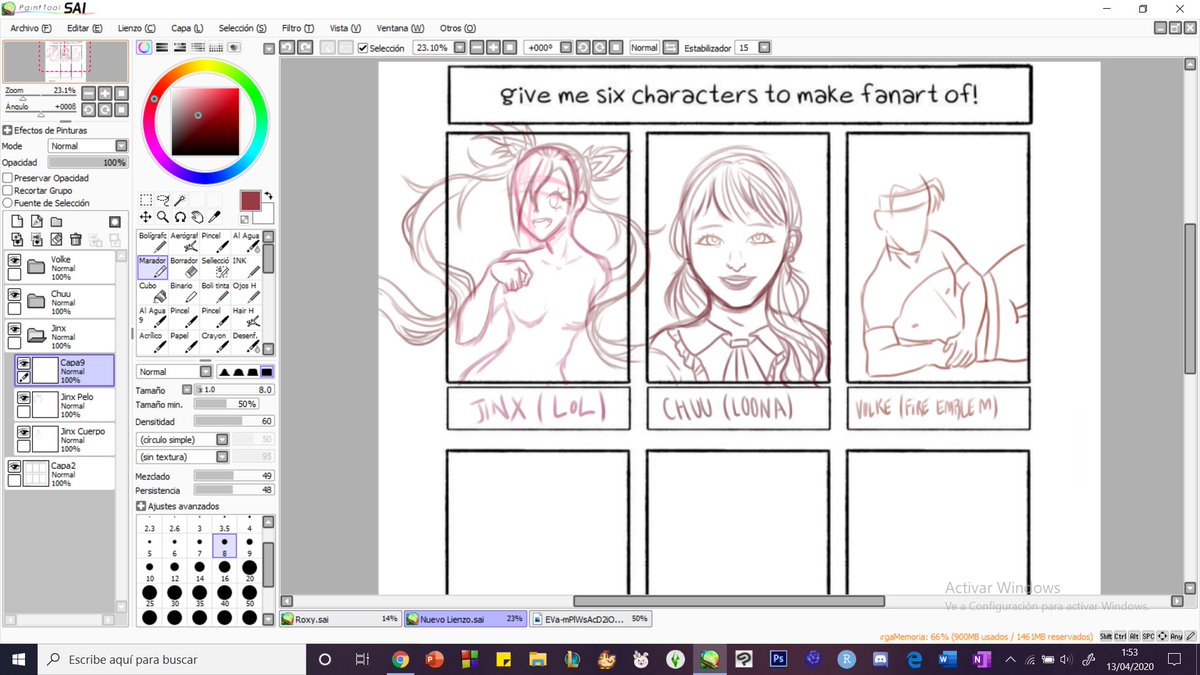
Task: Choose brush size 20 preset
Action: point(249,572)
